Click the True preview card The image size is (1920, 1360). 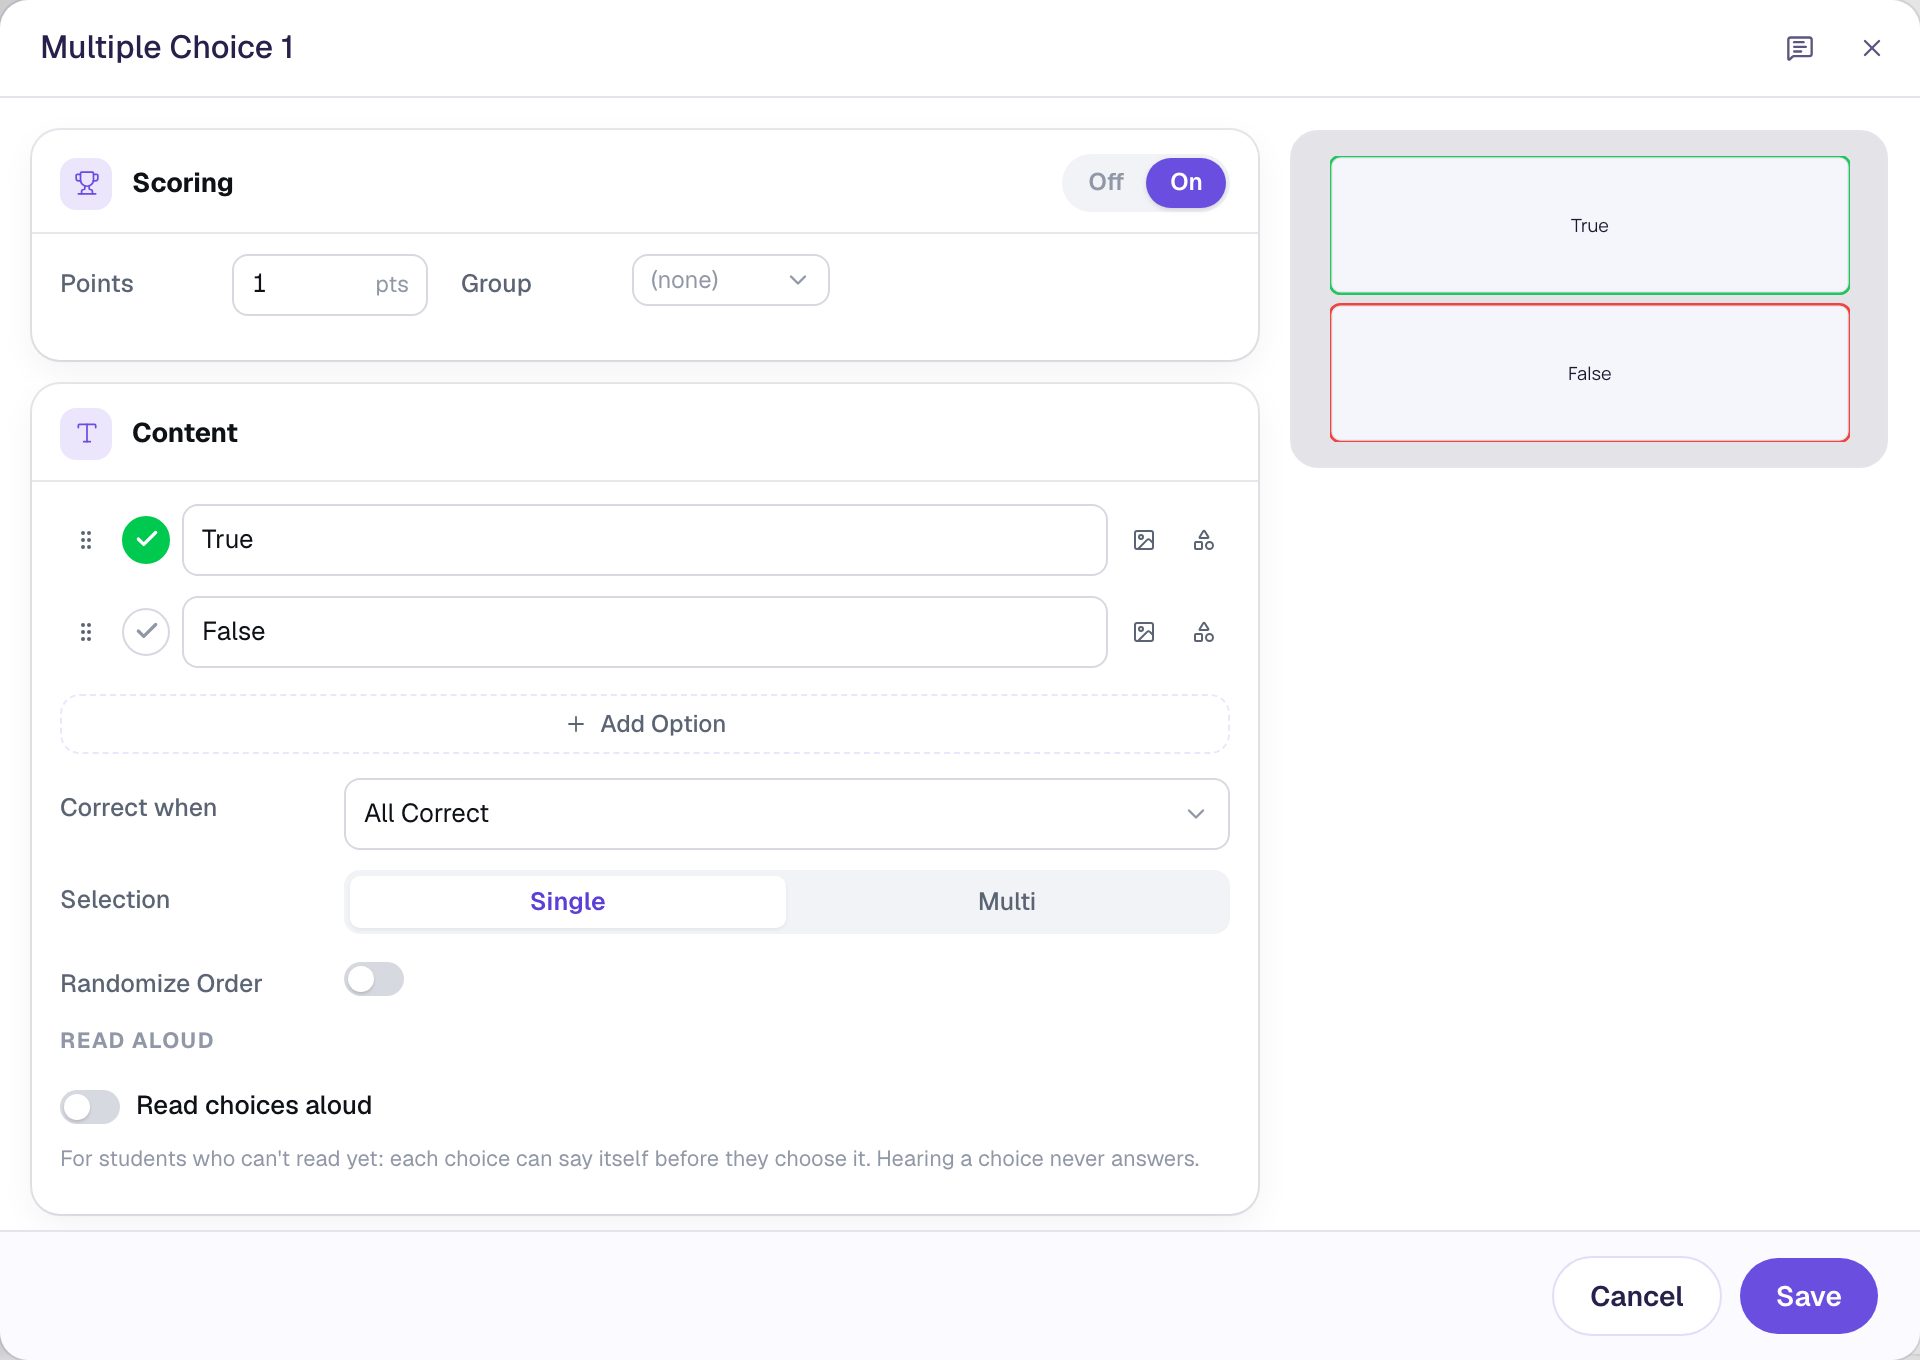tap(1589, 225)
